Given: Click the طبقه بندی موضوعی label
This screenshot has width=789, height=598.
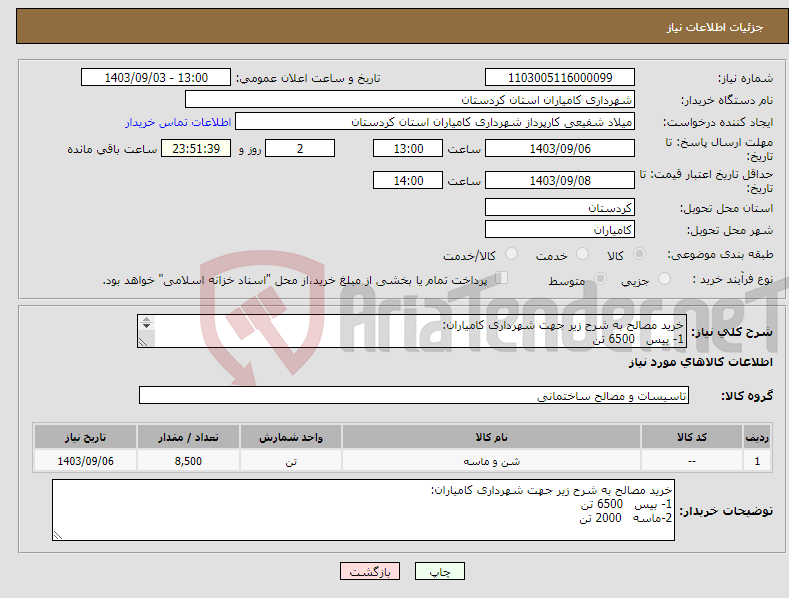Looking at the screenshot, I should click(720, 255).
